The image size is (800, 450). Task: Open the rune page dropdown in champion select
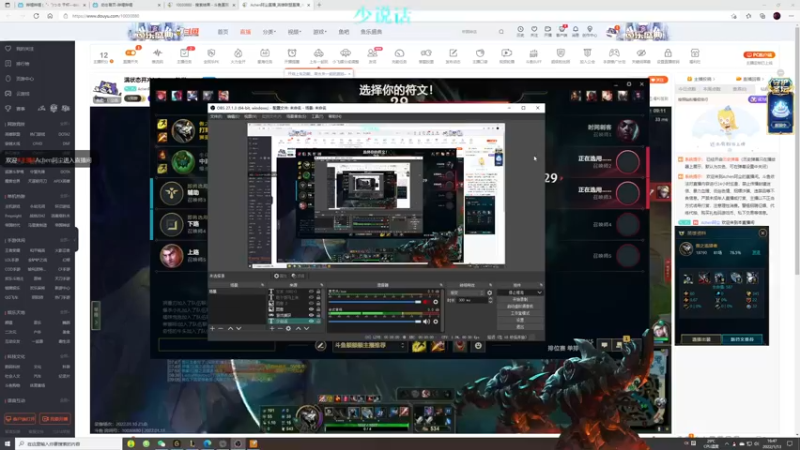click(370, 345)
